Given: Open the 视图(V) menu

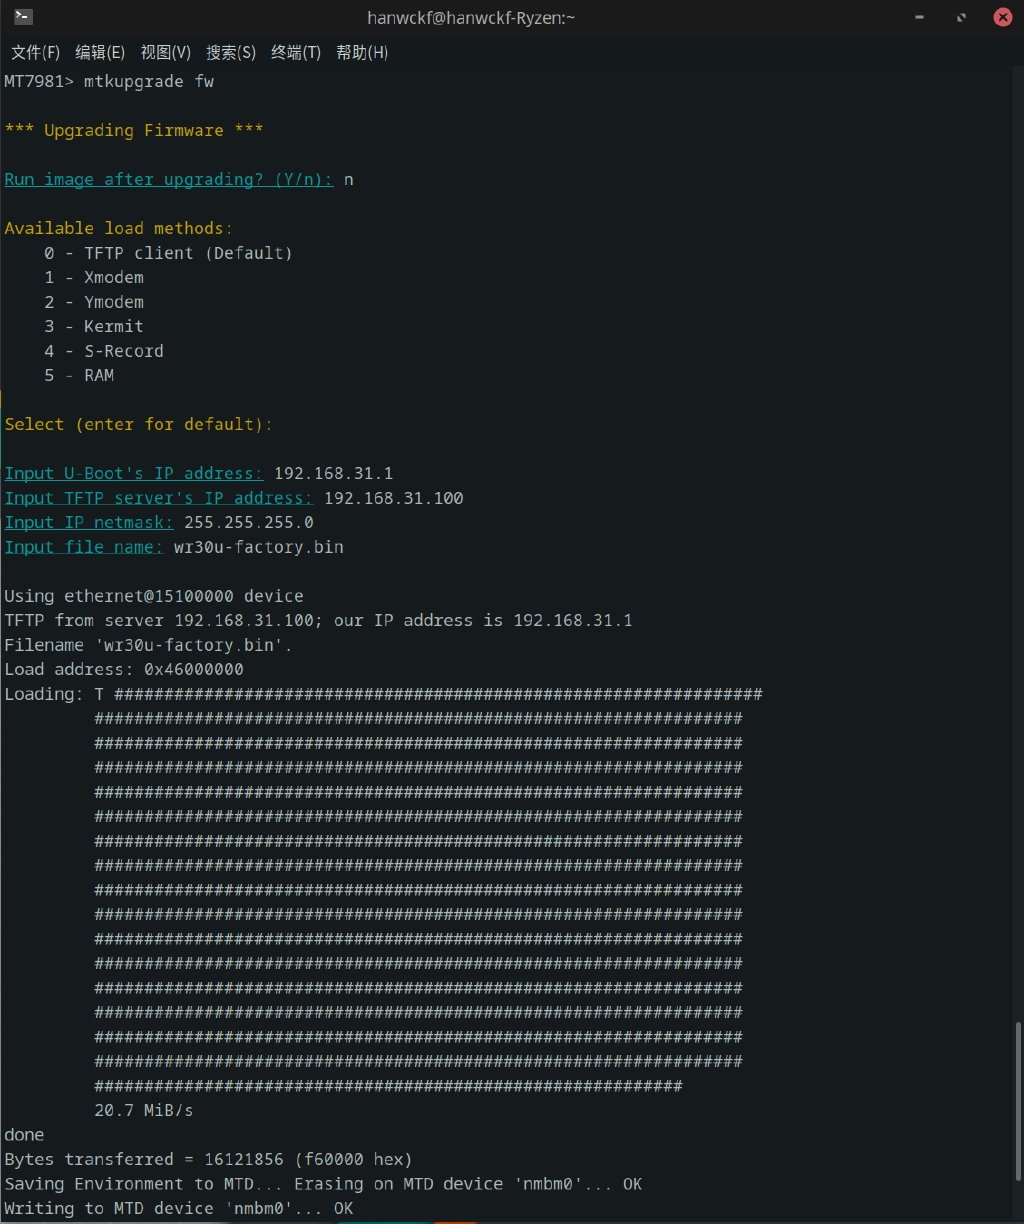Looking at the screenshot, I should (166, 52).
